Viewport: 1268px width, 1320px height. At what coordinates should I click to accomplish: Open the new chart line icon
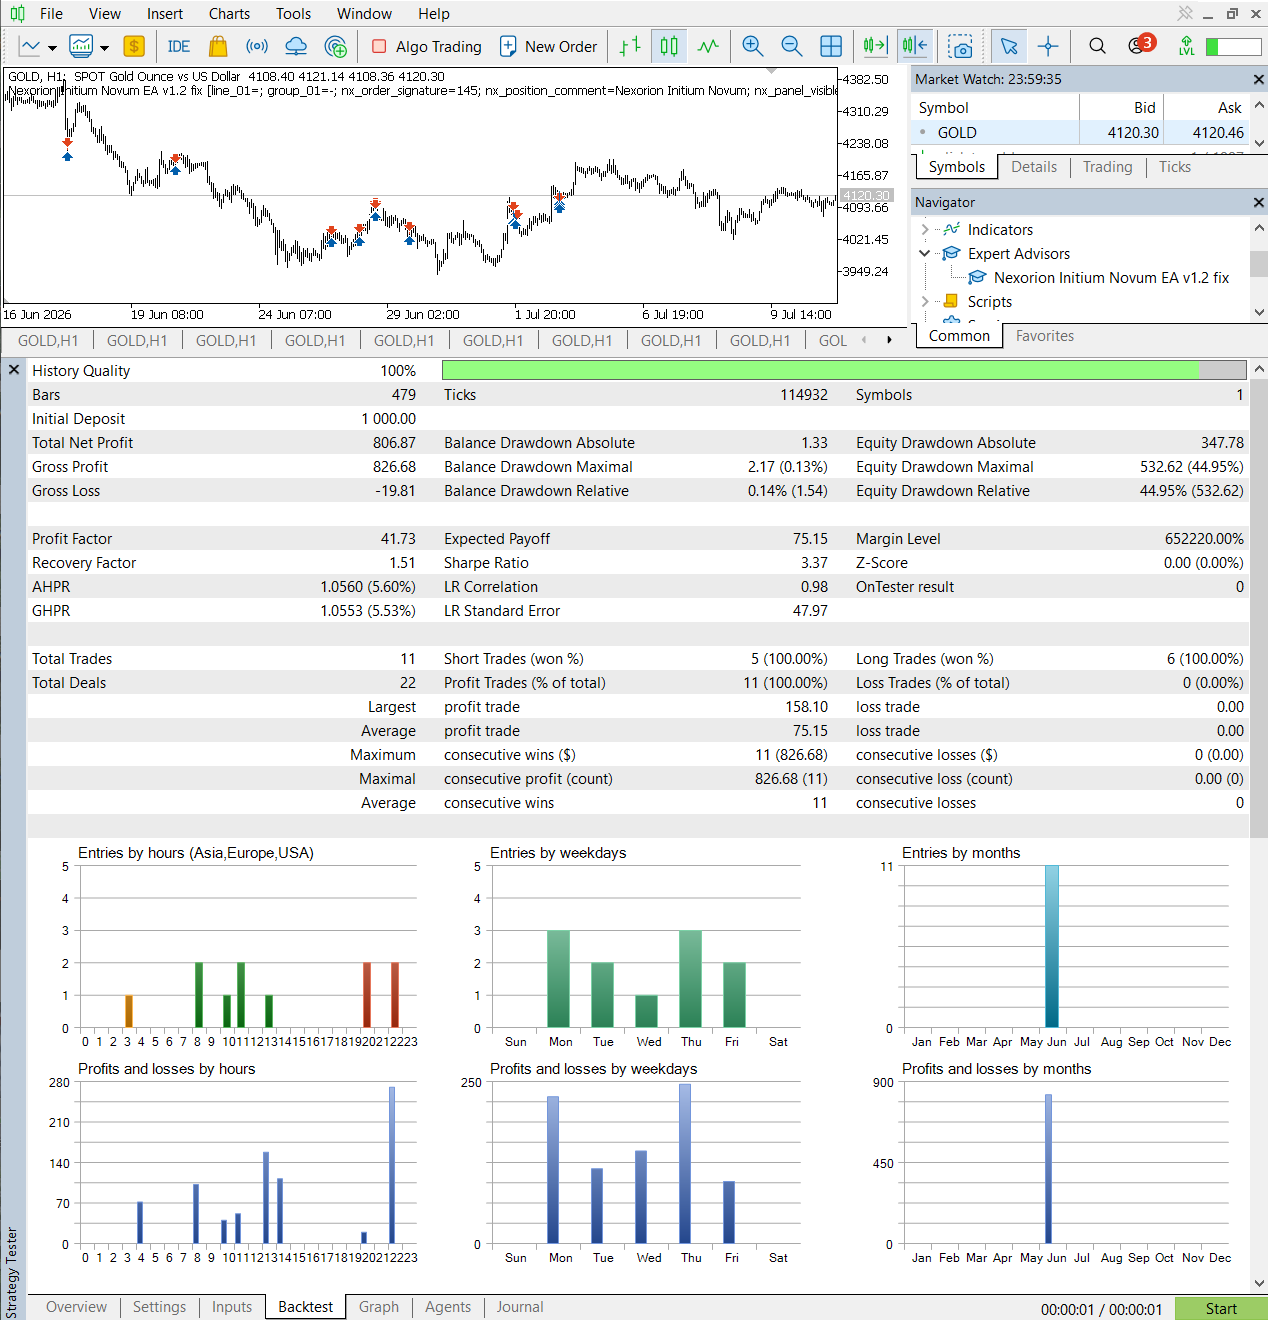[30, 46]
